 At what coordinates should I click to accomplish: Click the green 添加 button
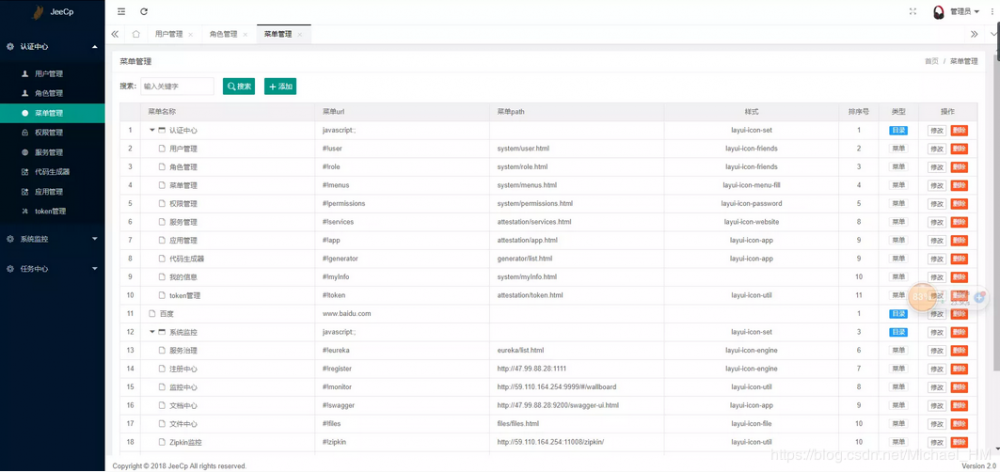(x=280, y=86)
